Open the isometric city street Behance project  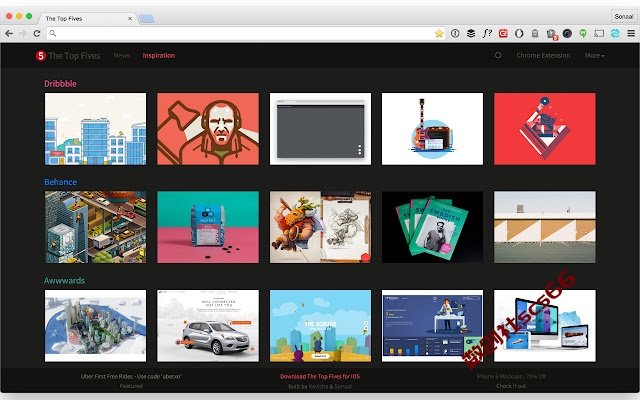pos(96,227)
